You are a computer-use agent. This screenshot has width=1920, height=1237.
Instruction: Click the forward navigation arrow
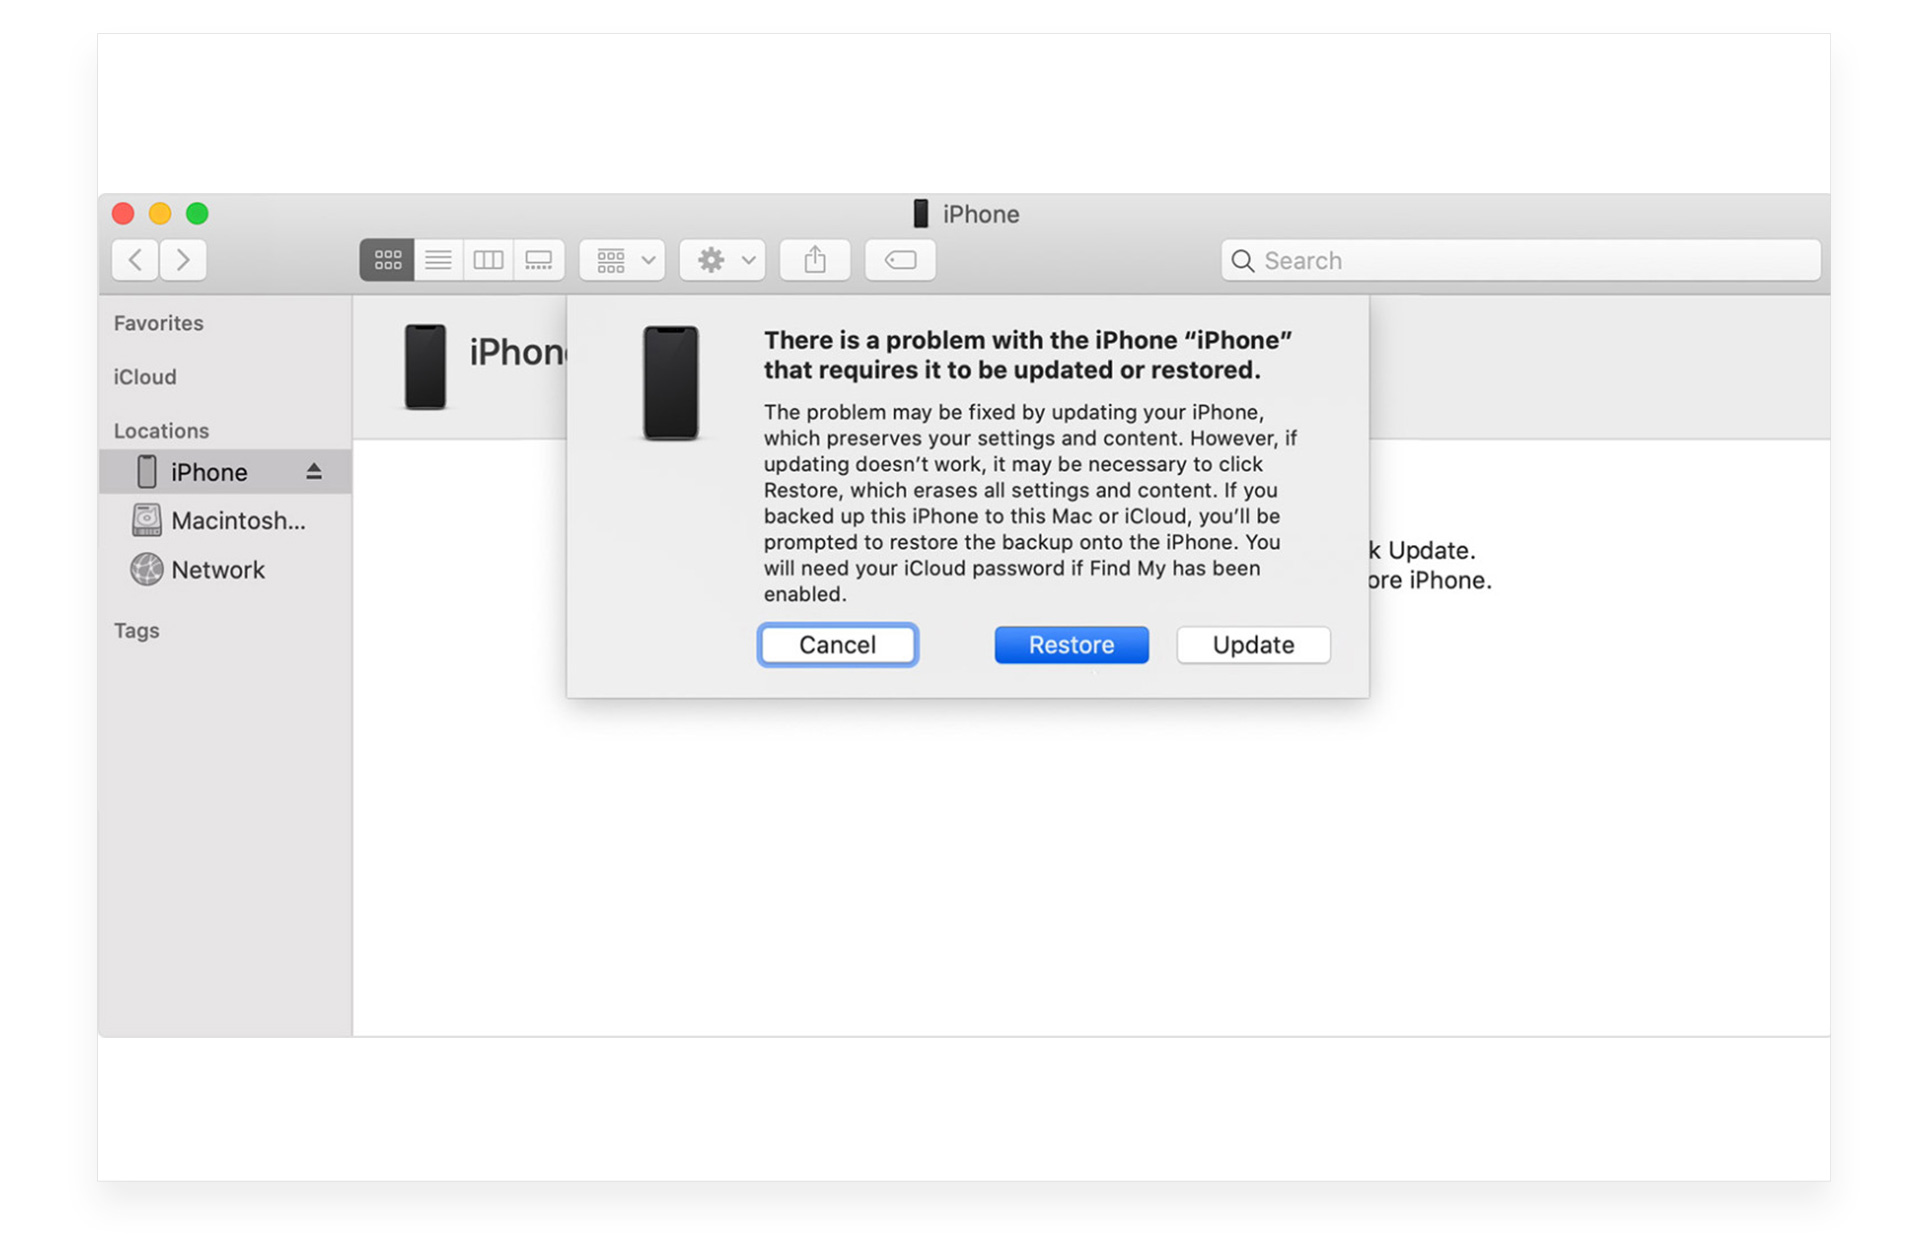(x=183, y=259)
